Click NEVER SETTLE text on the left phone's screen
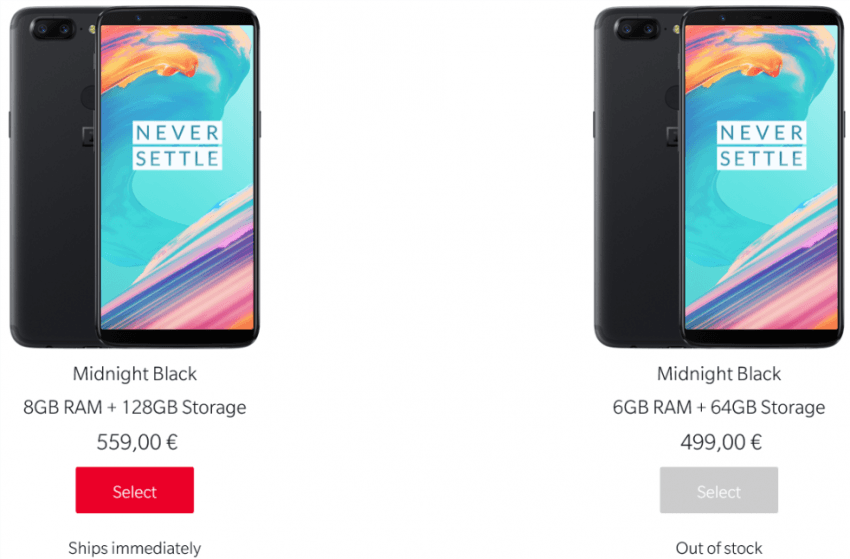 pyautogui.click(x=177, y=145)
